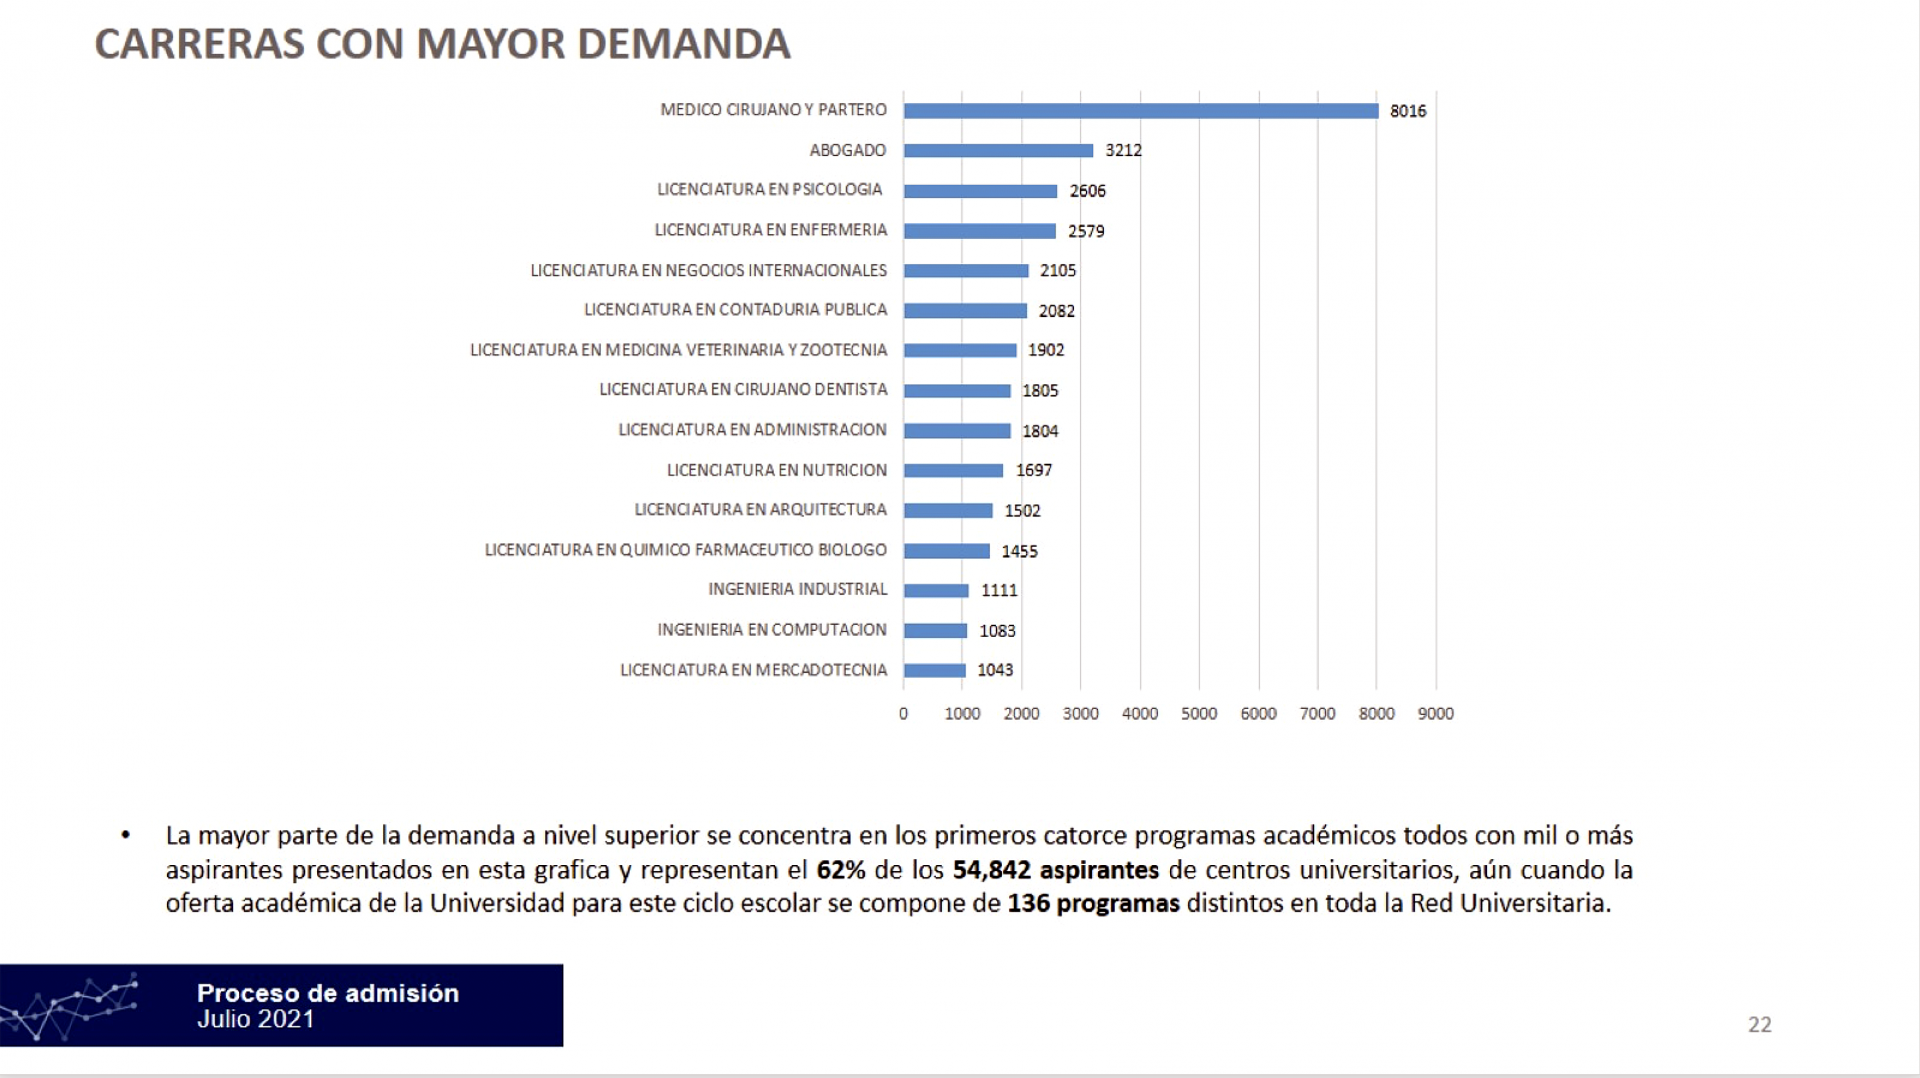Screen dimensions: 1920x1078
Task: Click the slide page number 22
Action: (1760, 1024)
